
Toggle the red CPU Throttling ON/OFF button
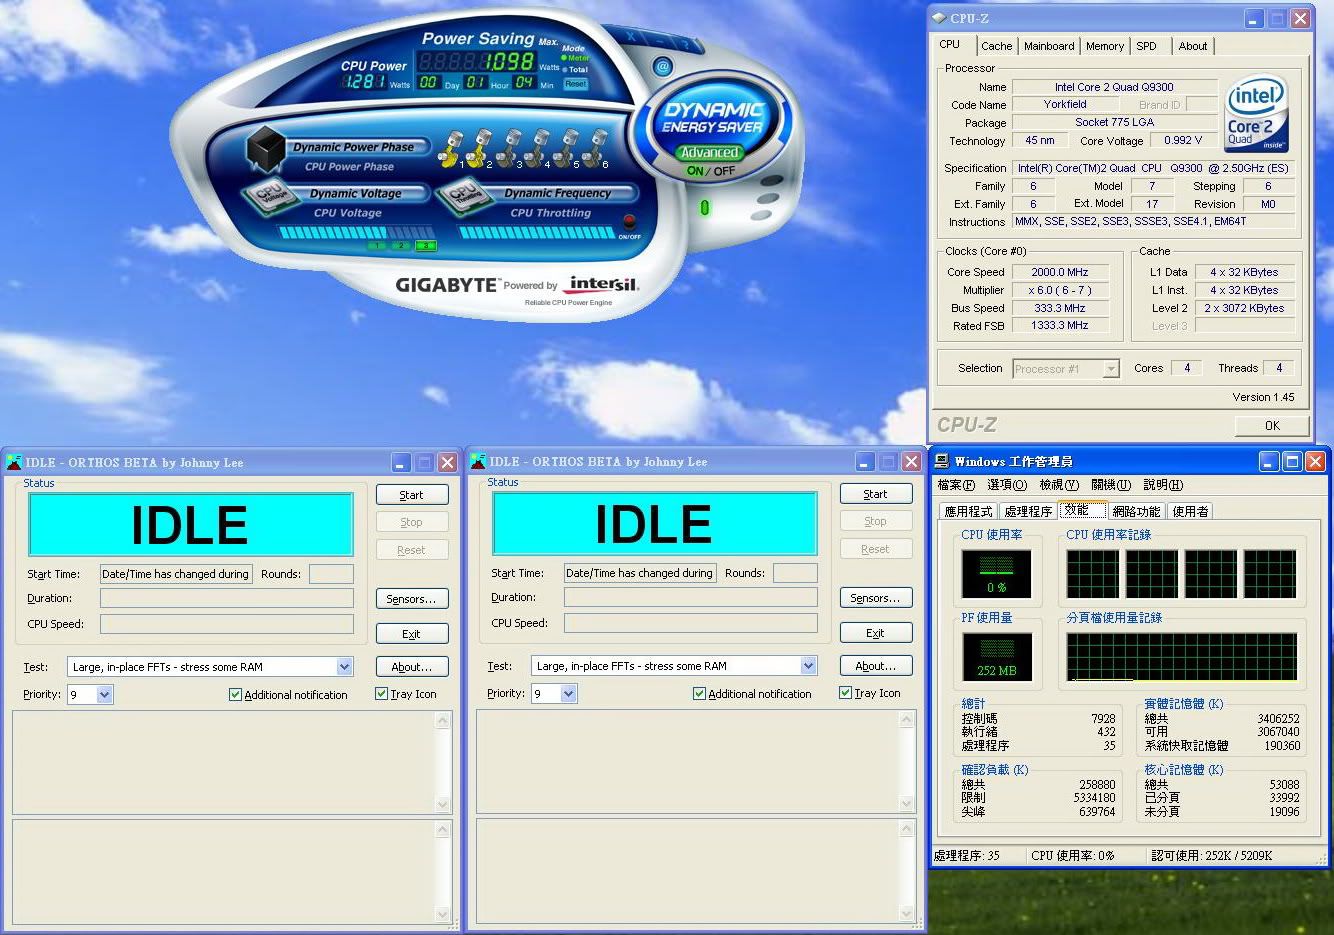coord(630,223)
